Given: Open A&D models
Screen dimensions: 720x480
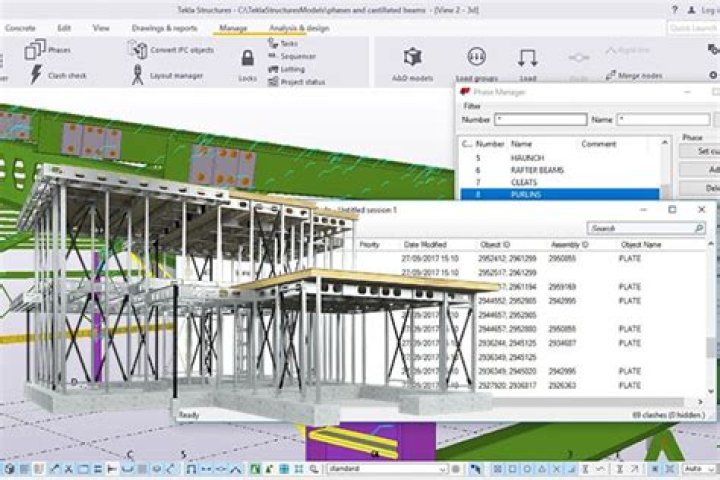Looking at the screenshot, I should pyautogui.click(x=412, y=64).
